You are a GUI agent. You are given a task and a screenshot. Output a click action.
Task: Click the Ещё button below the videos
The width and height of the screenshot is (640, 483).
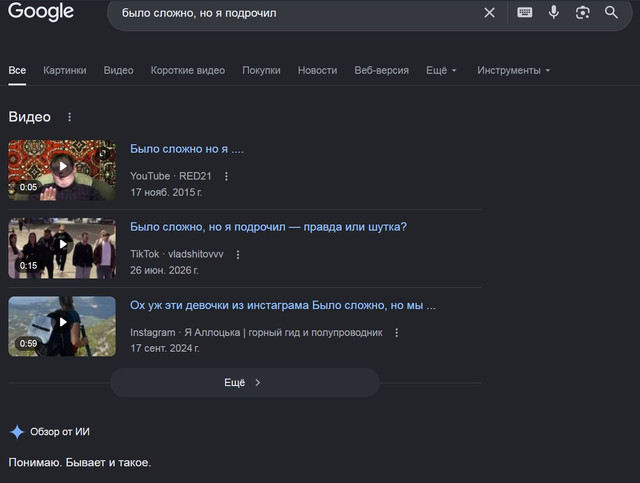tap(244, 383)
